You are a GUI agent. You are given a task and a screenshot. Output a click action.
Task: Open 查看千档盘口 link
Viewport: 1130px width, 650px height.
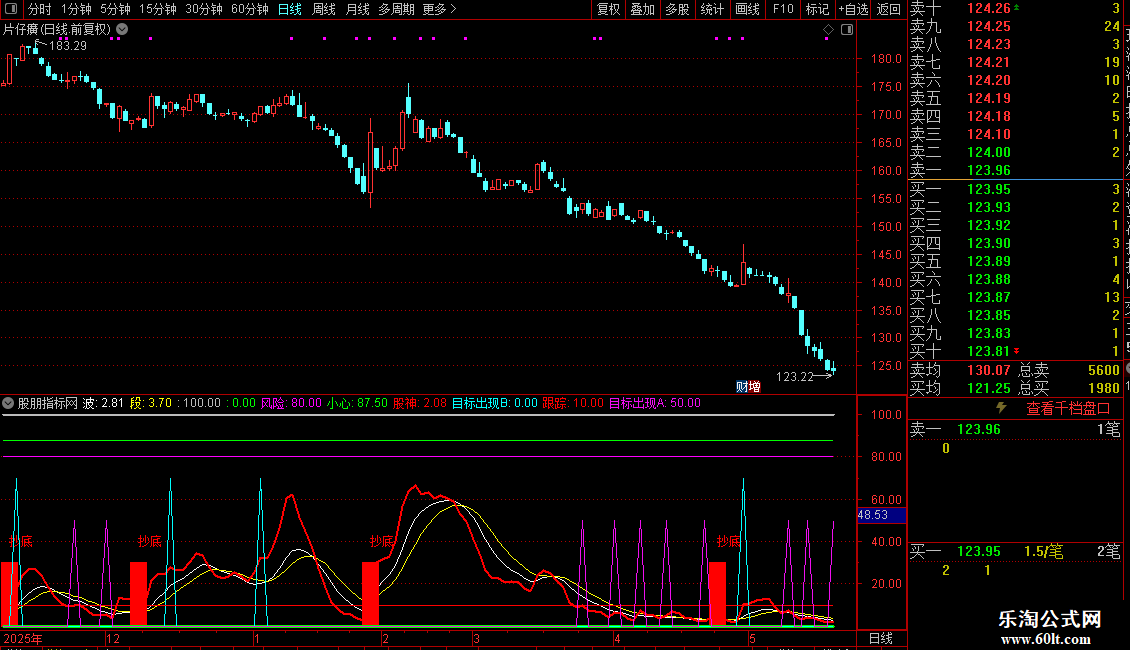[1068, 409]
